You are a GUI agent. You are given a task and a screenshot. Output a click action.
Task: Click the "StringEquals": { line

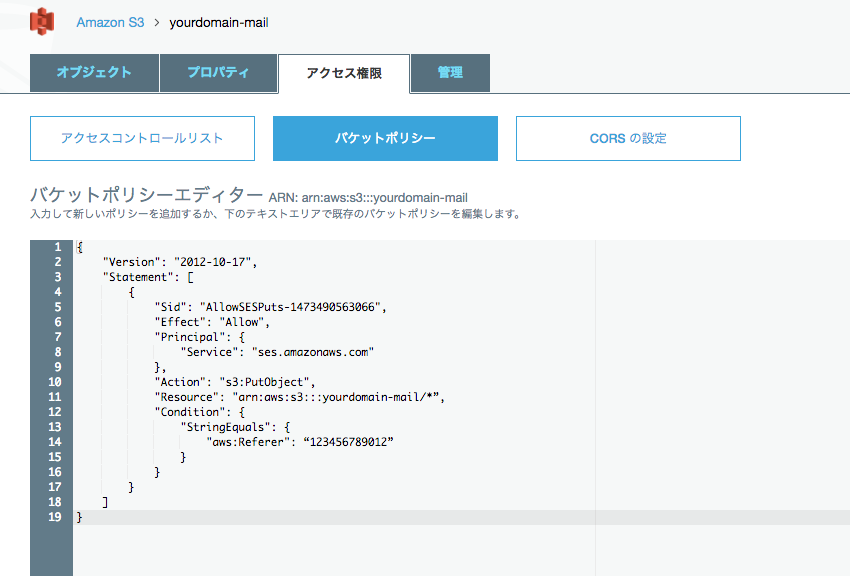236,427
